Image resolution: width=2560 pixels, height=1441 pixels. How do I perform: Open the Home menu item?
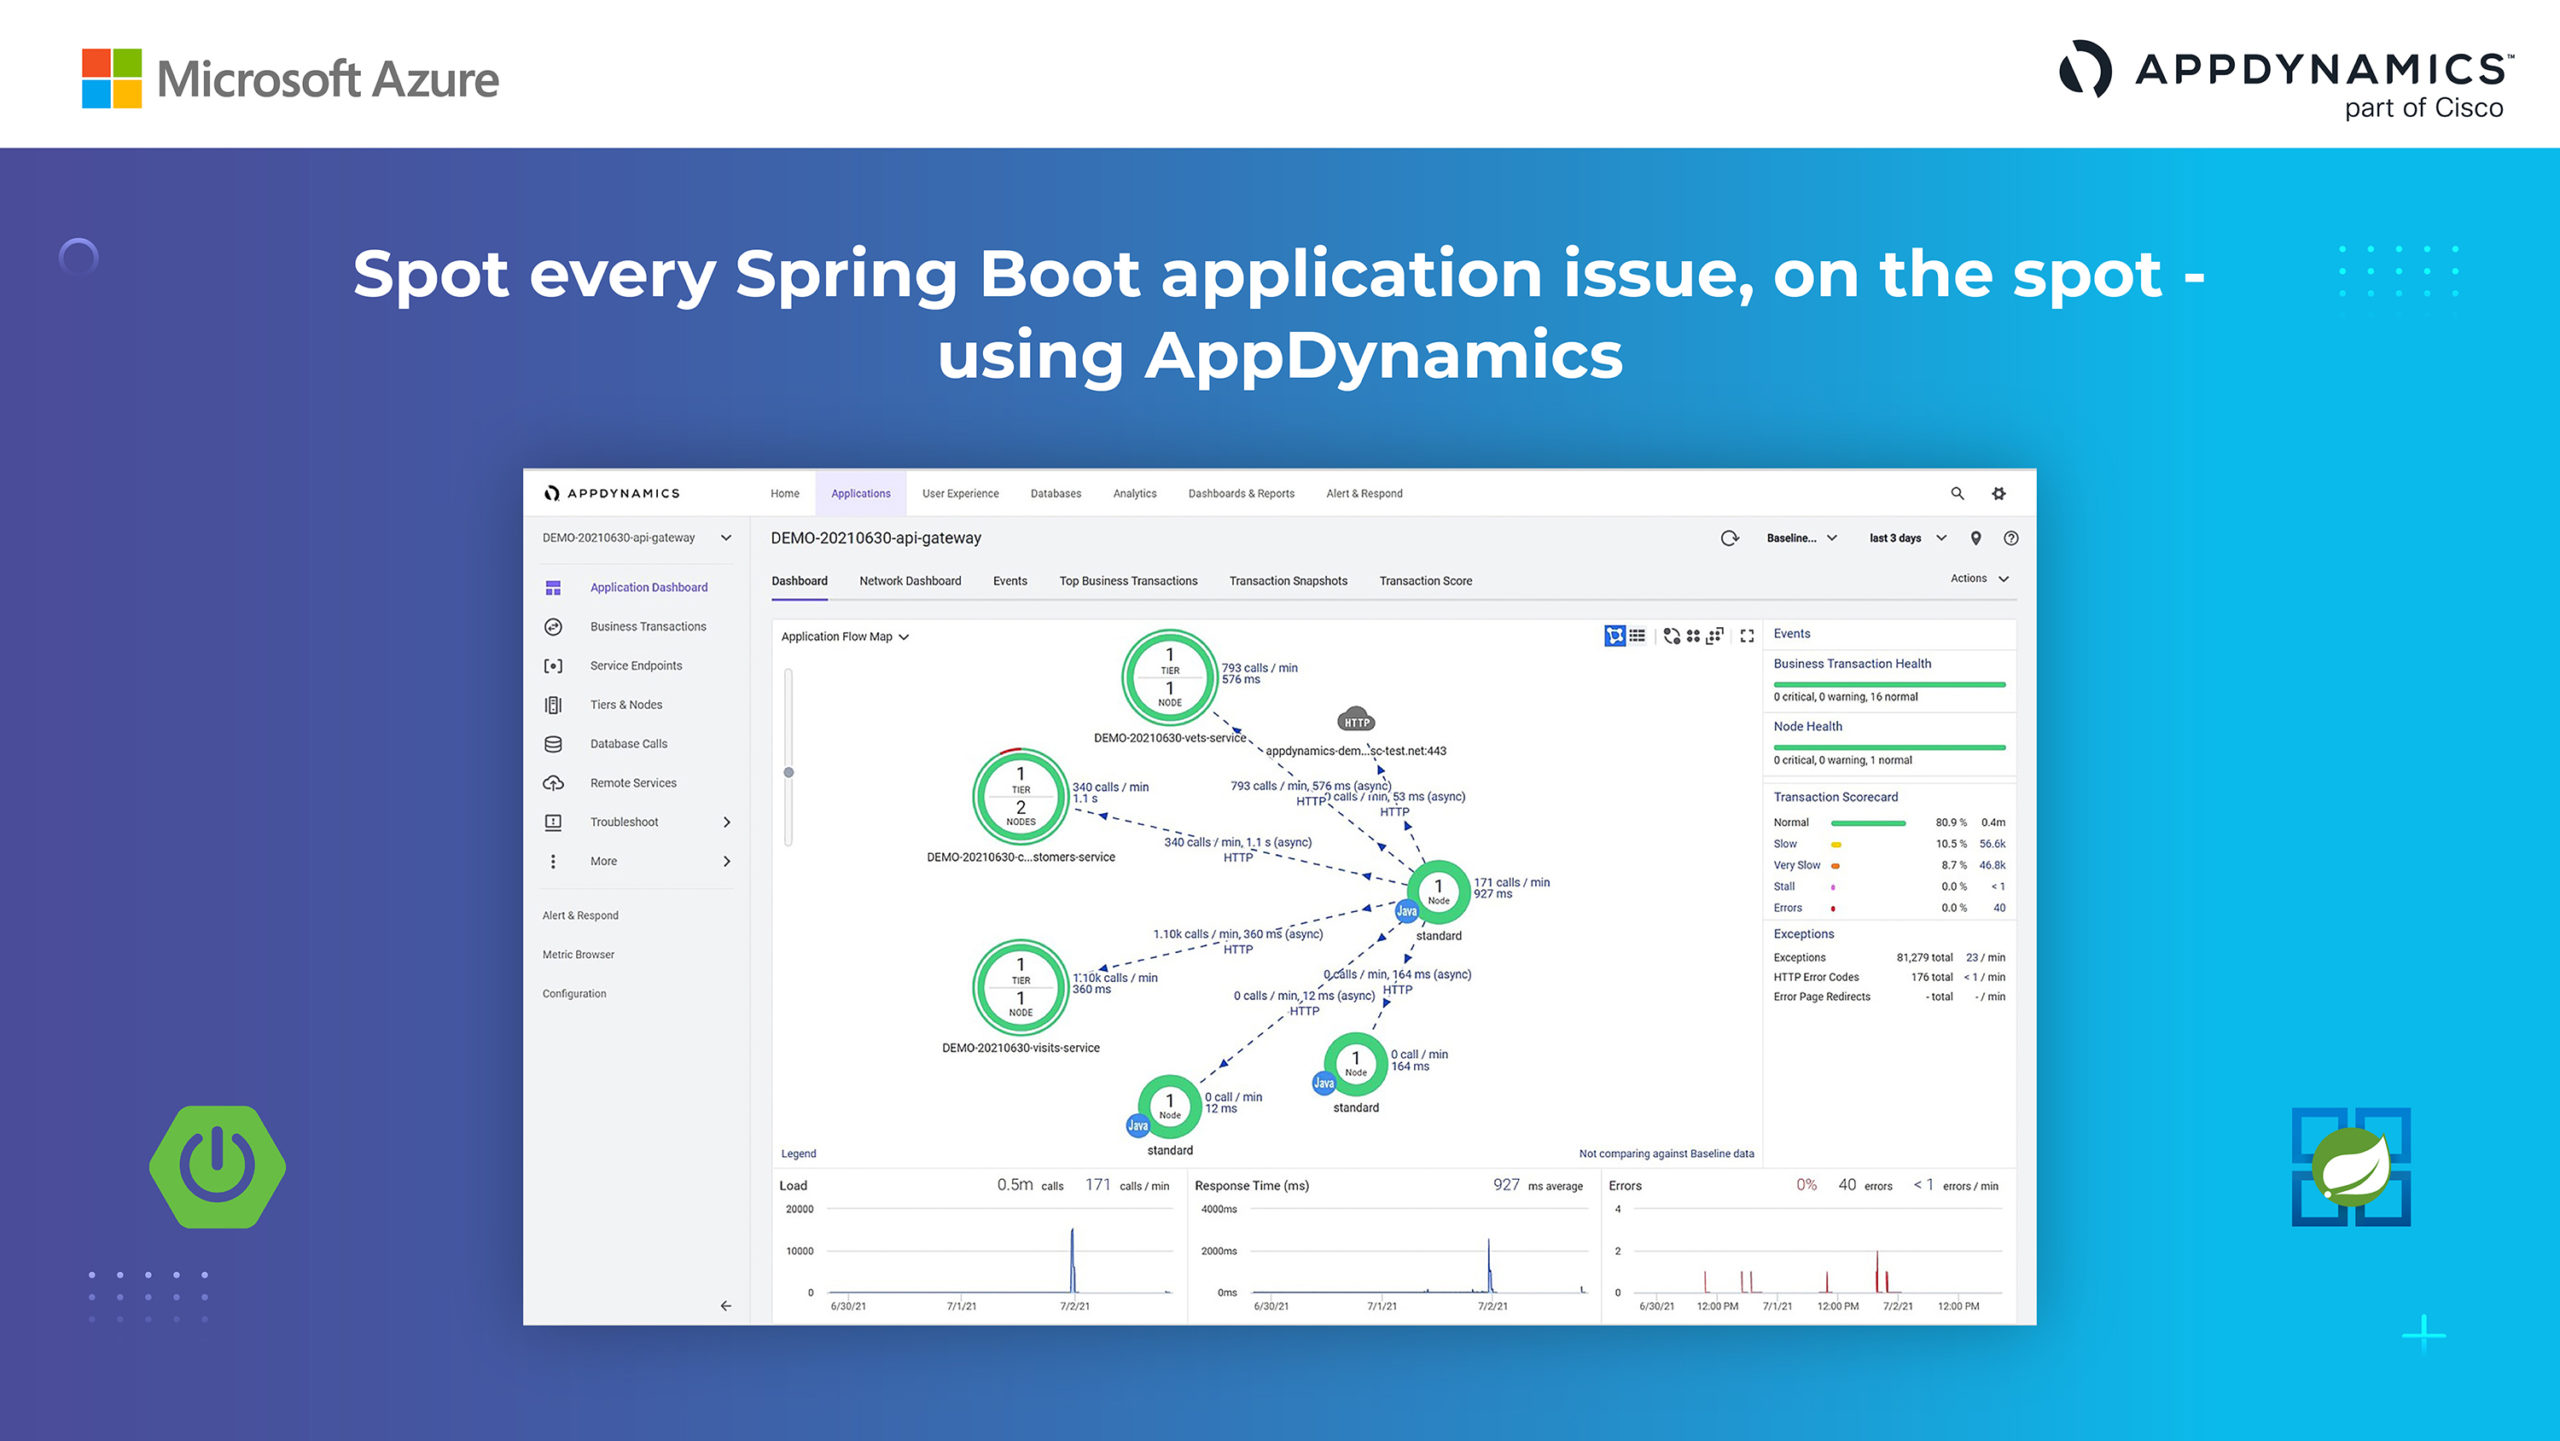click(x=785, y=493)
